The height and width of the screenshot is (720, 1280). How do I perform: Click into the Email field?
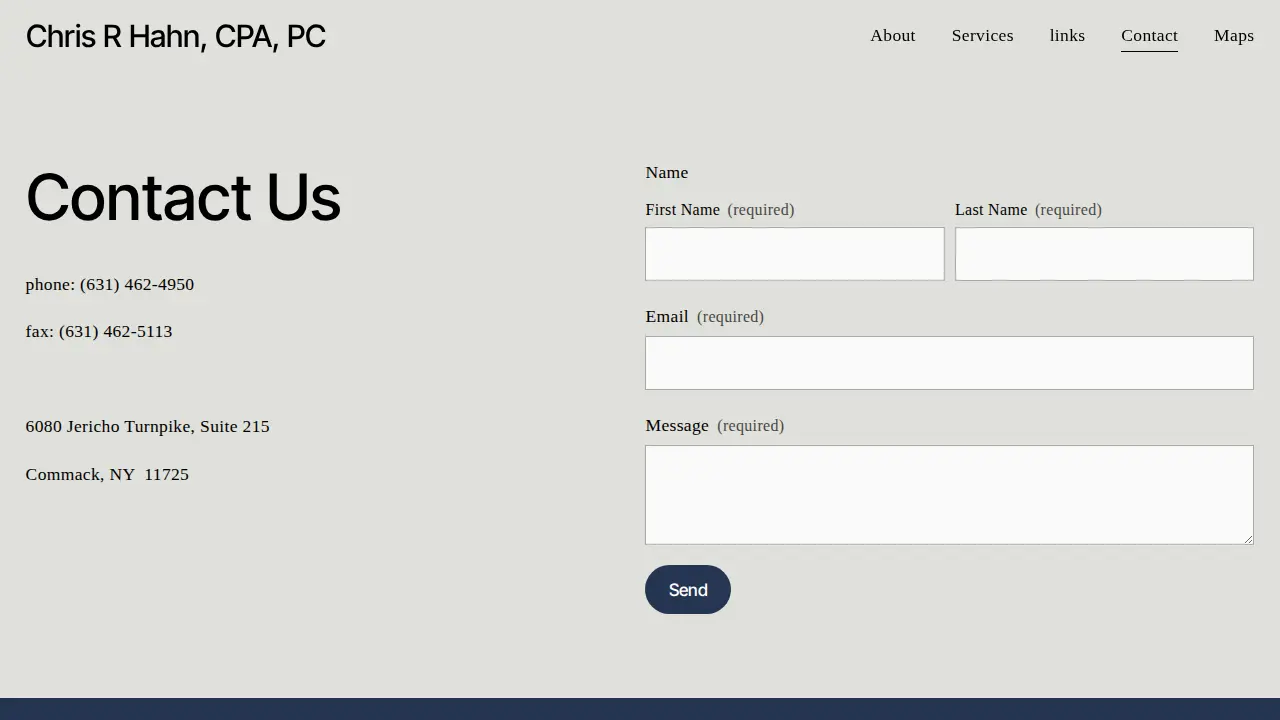pos(949,363)
